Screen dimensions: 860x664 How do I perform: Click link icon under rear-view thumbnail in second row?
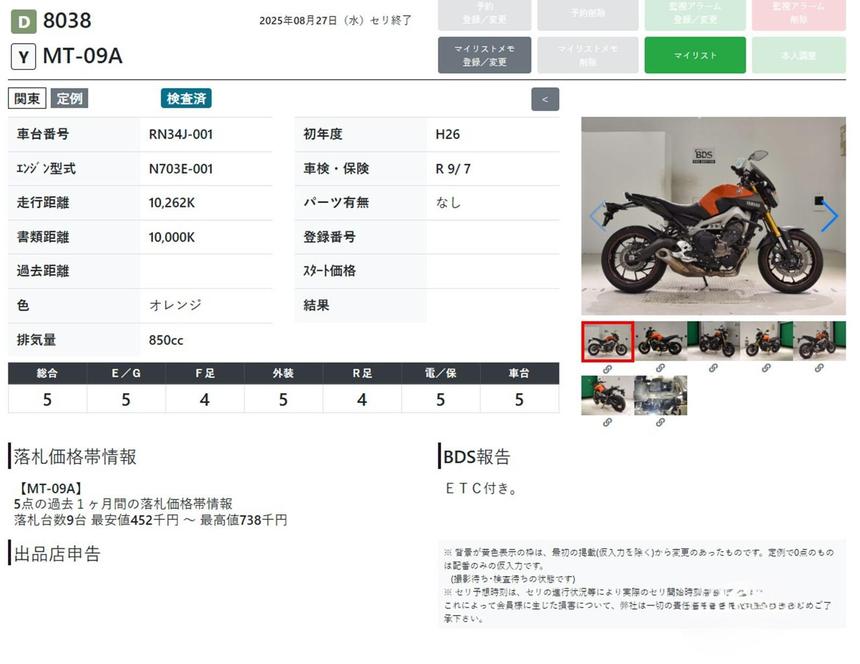coord(607,423)
